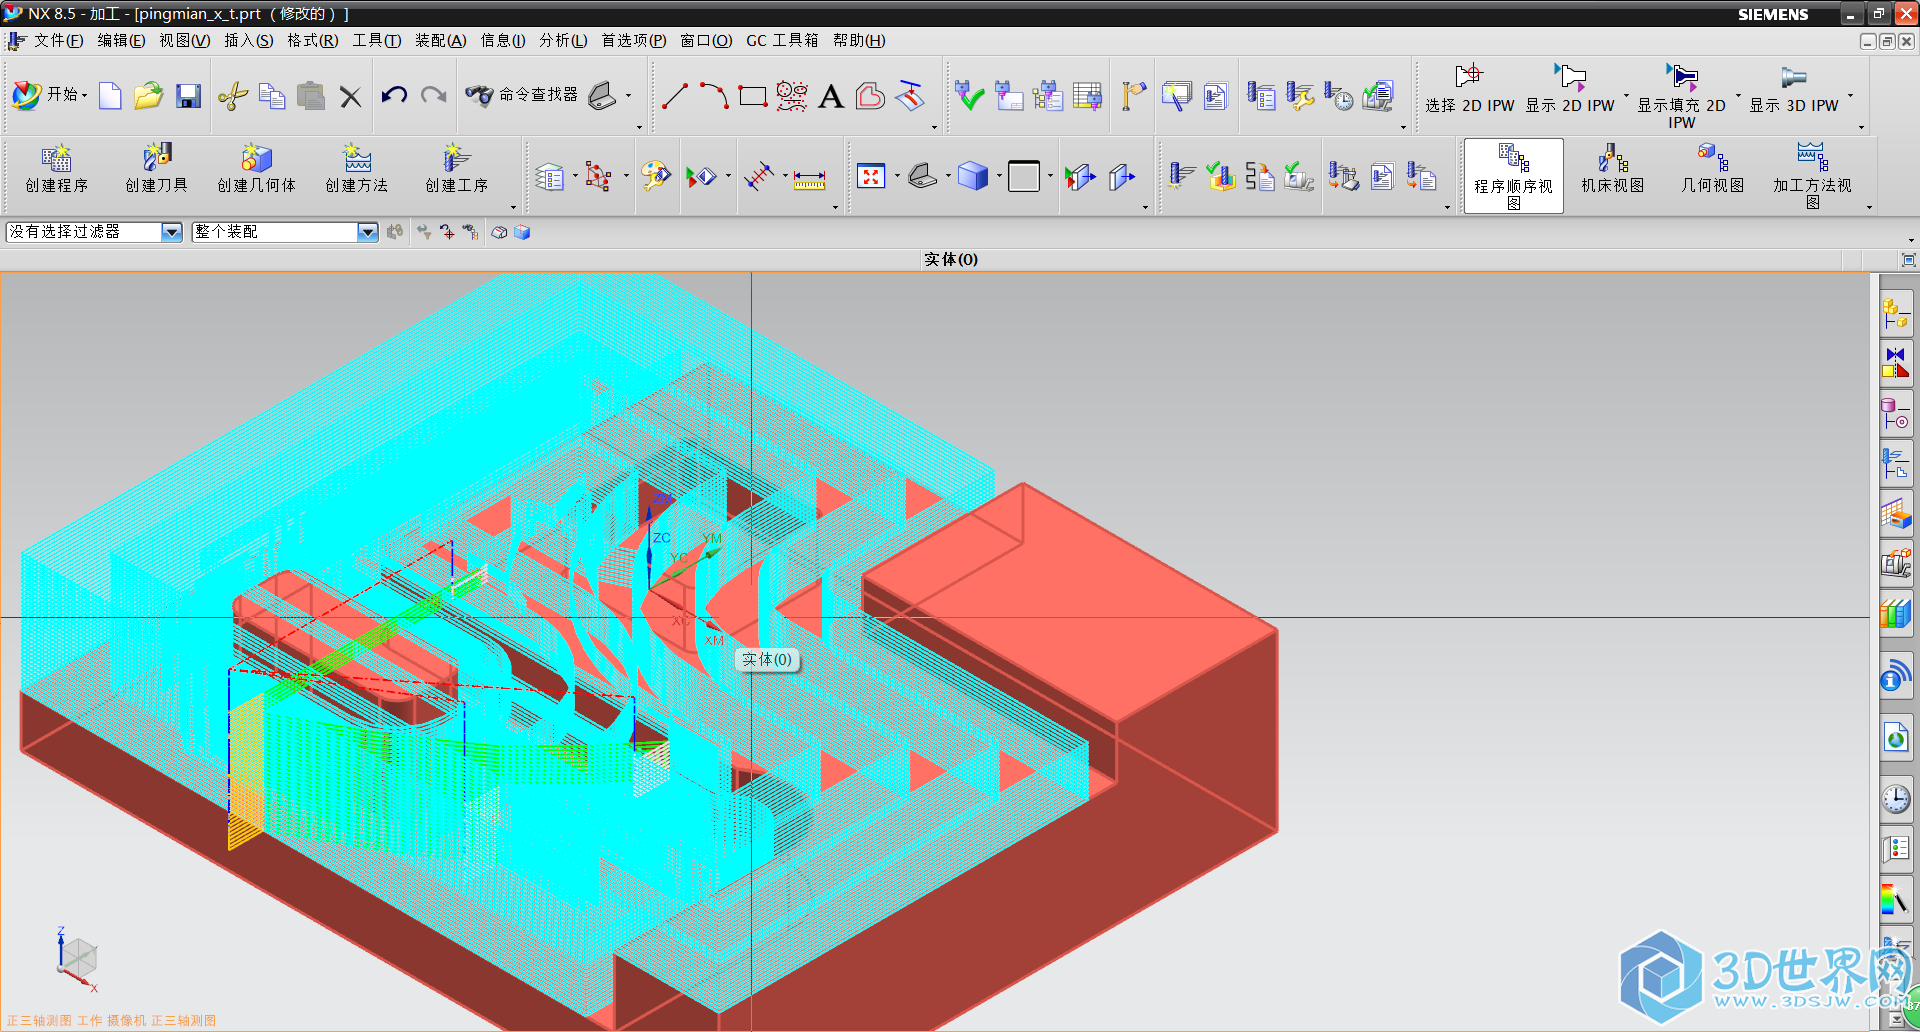Click 显示 2D IPW button

point(1569,88)
